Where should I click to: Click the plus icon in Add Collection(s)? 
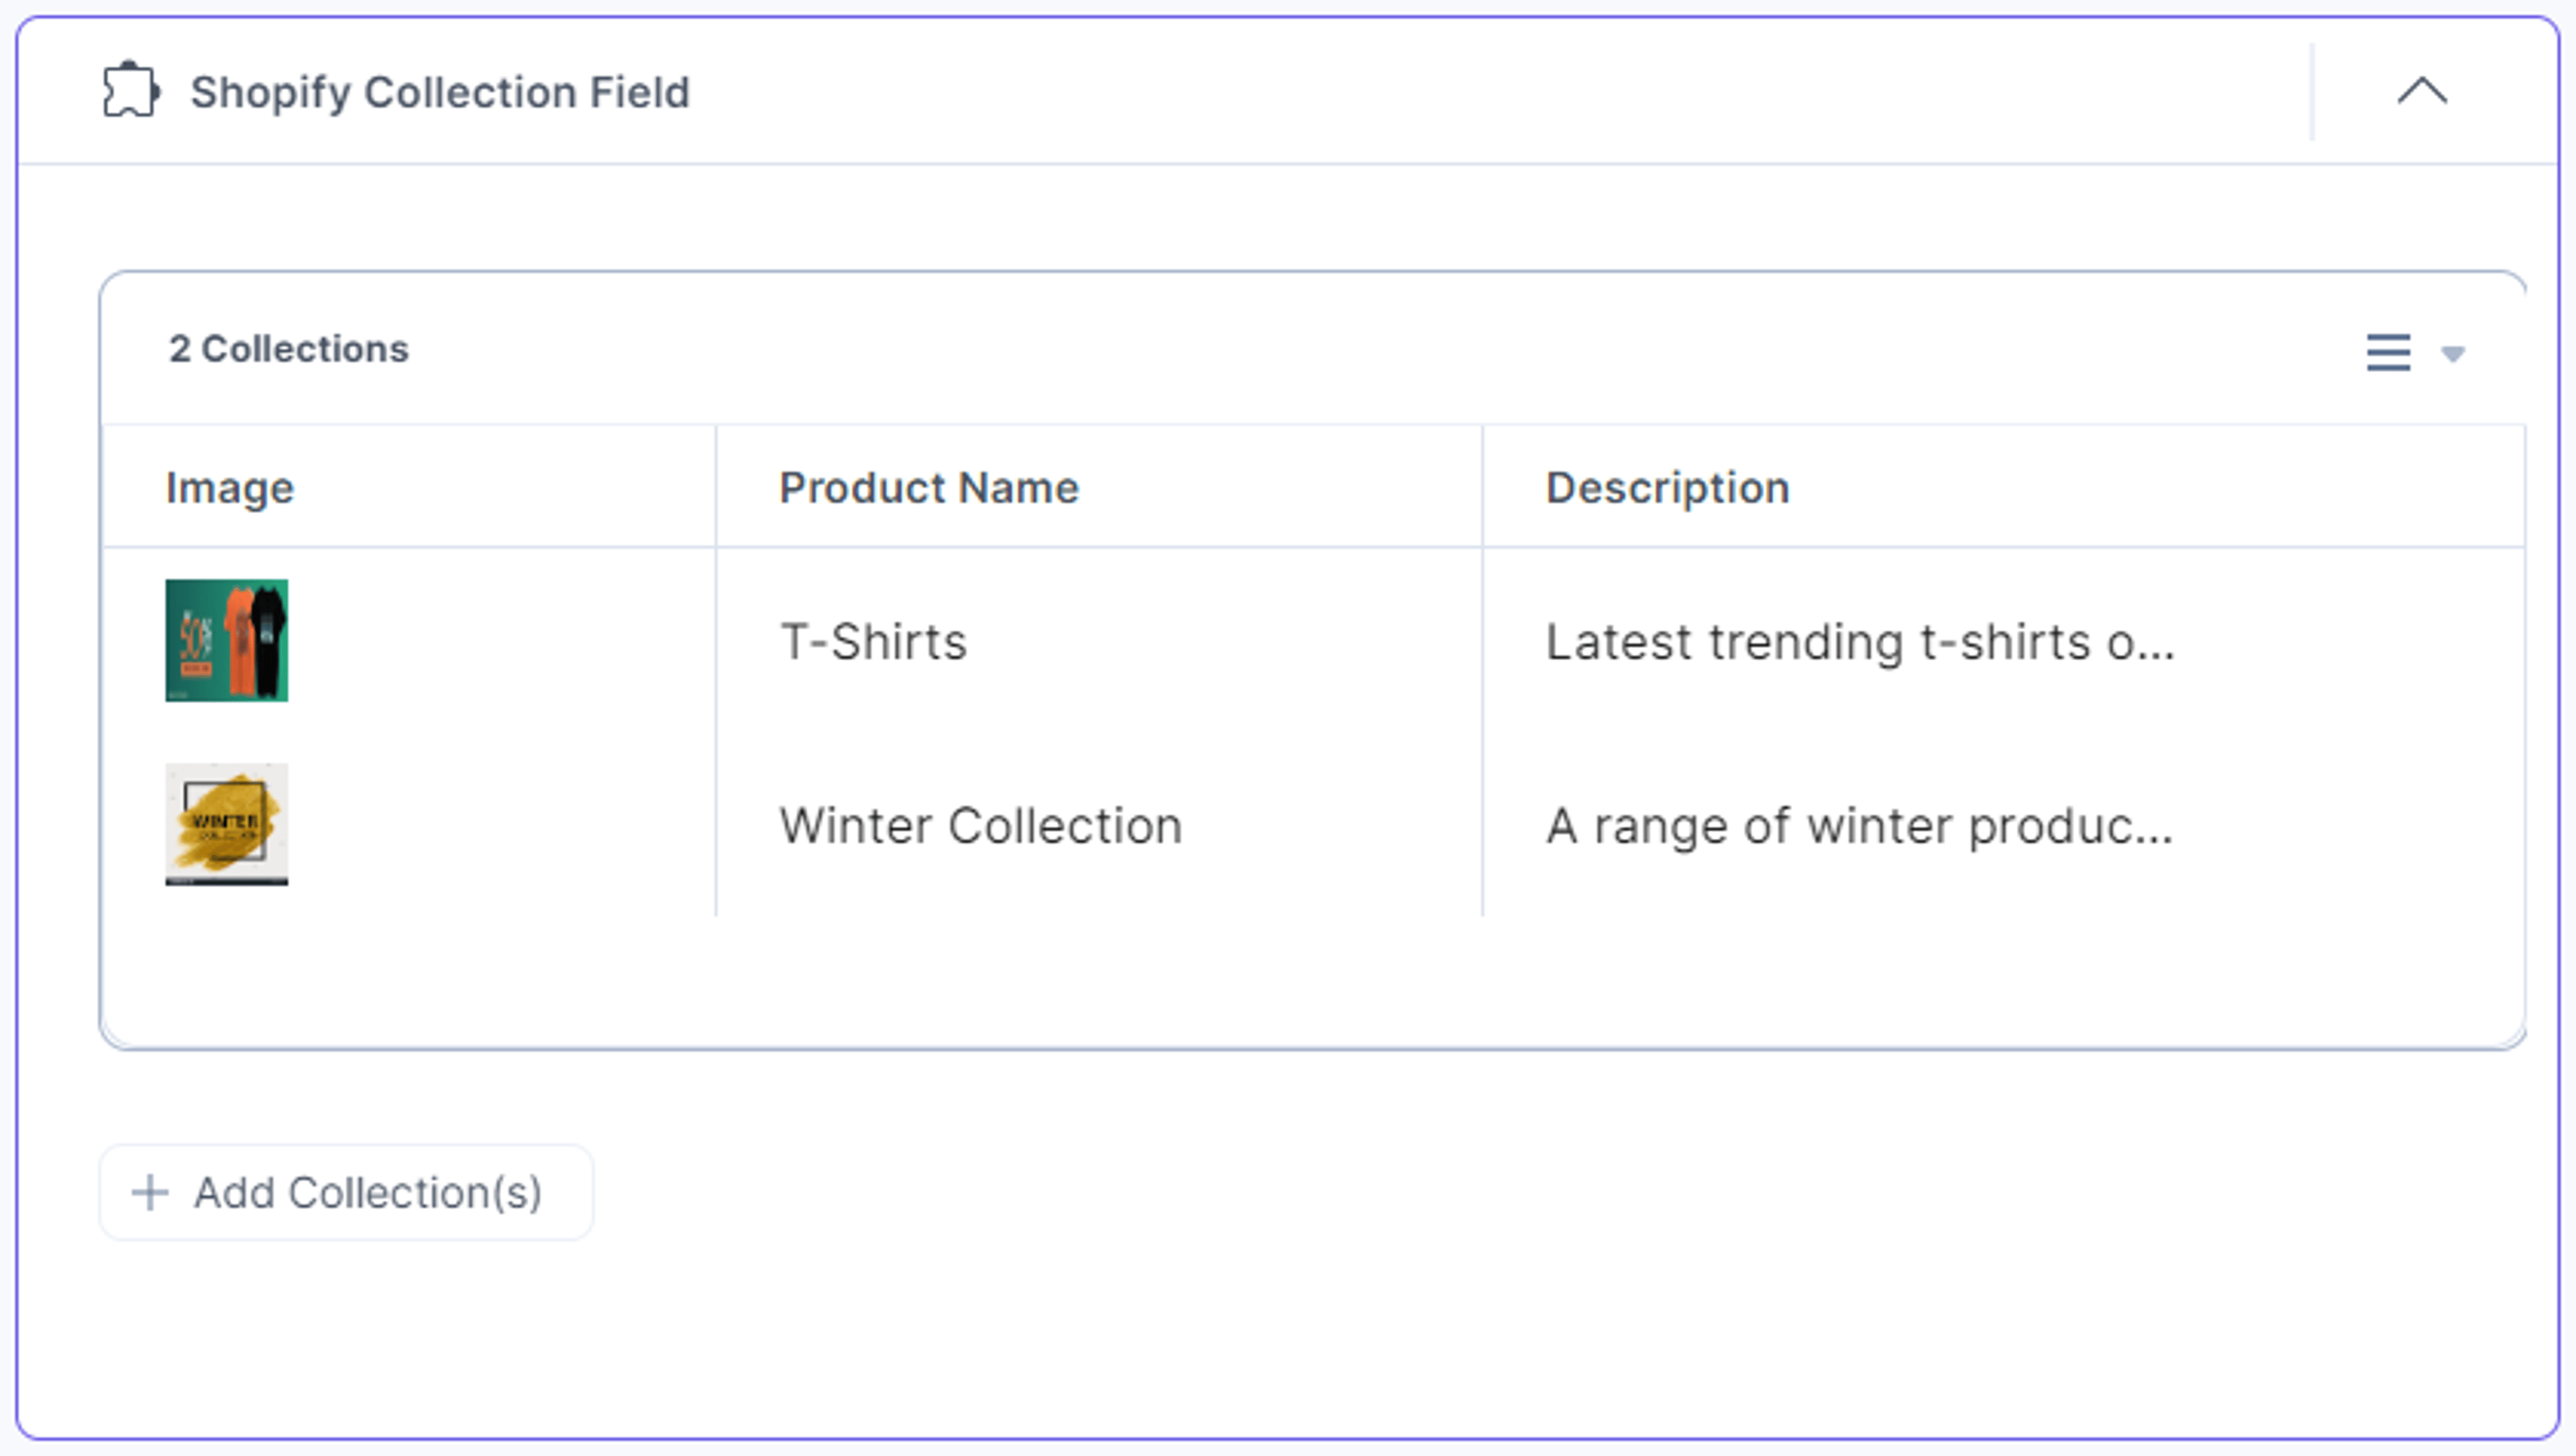tap(150, 1193)
